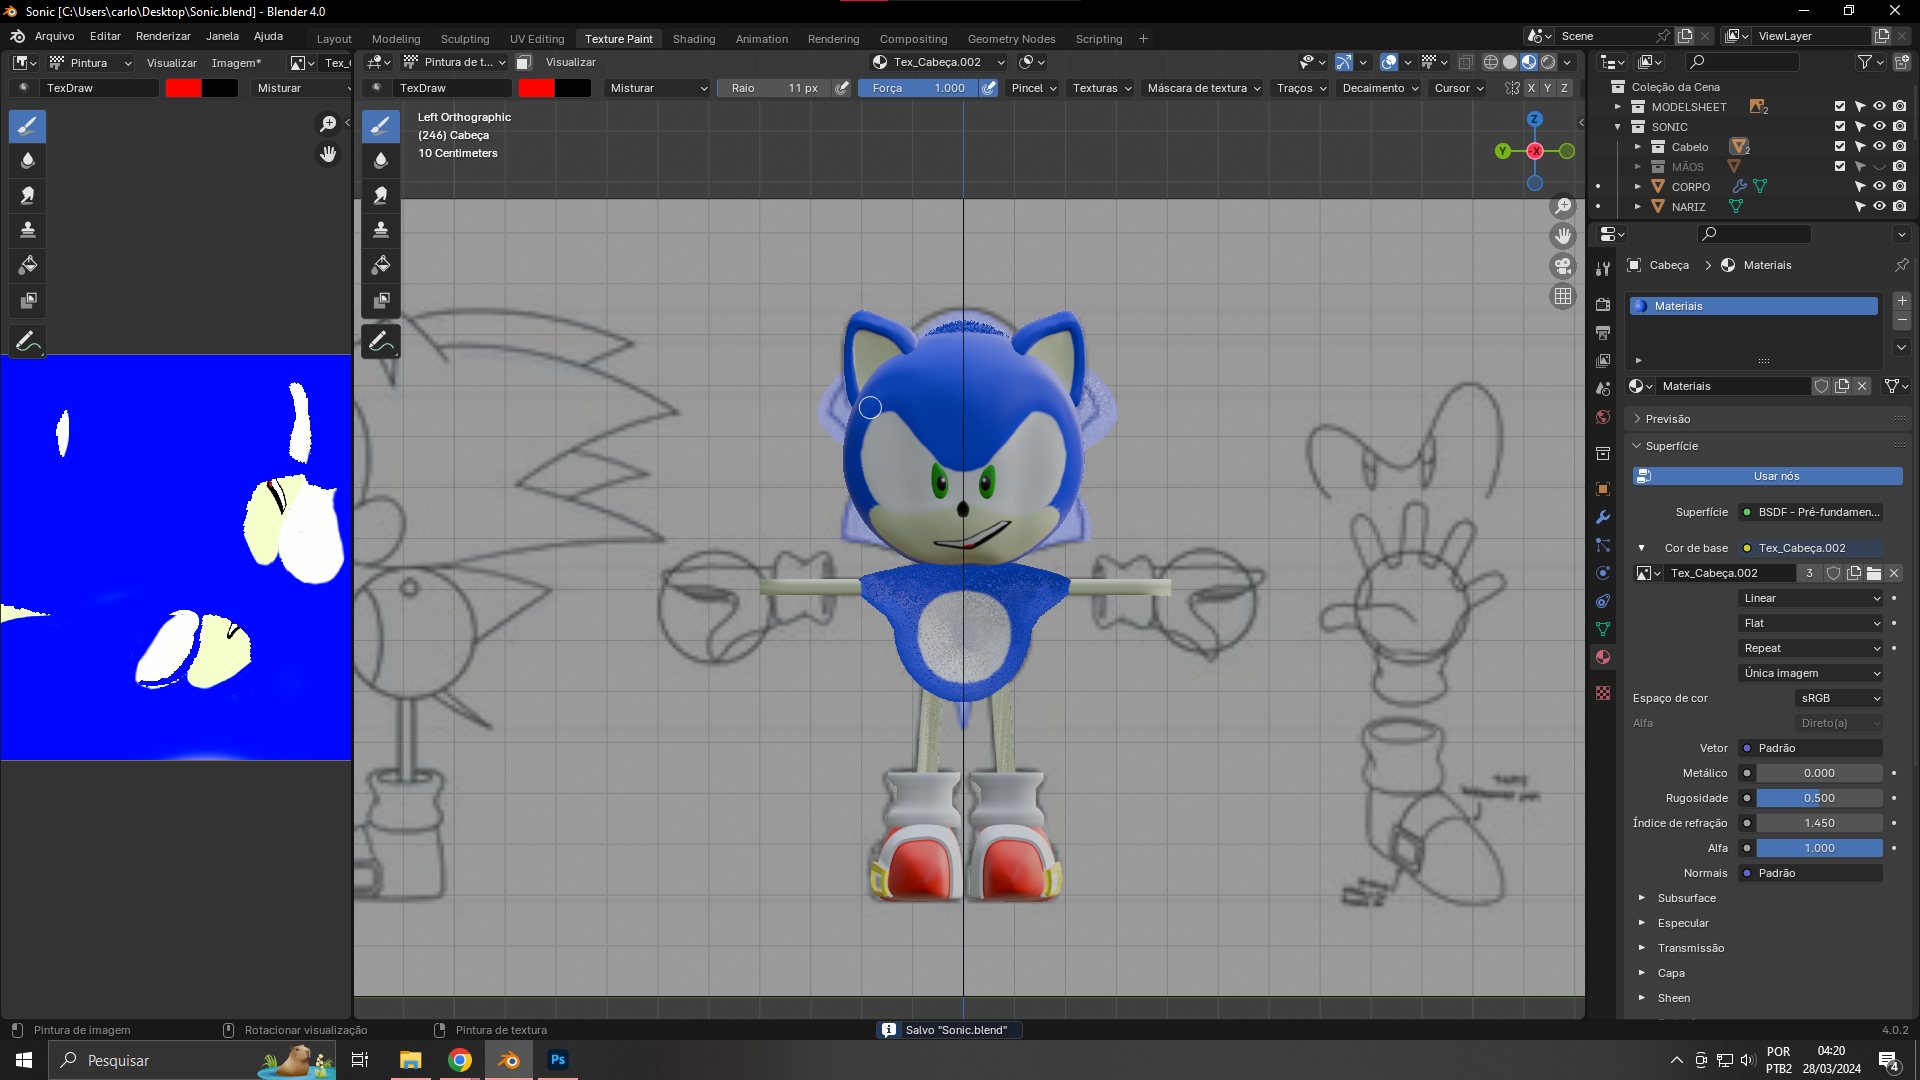Select the Fill tool in 3D viewport toolbar
This screenshot has height=1080, width=1920.
tap(381, 265)
